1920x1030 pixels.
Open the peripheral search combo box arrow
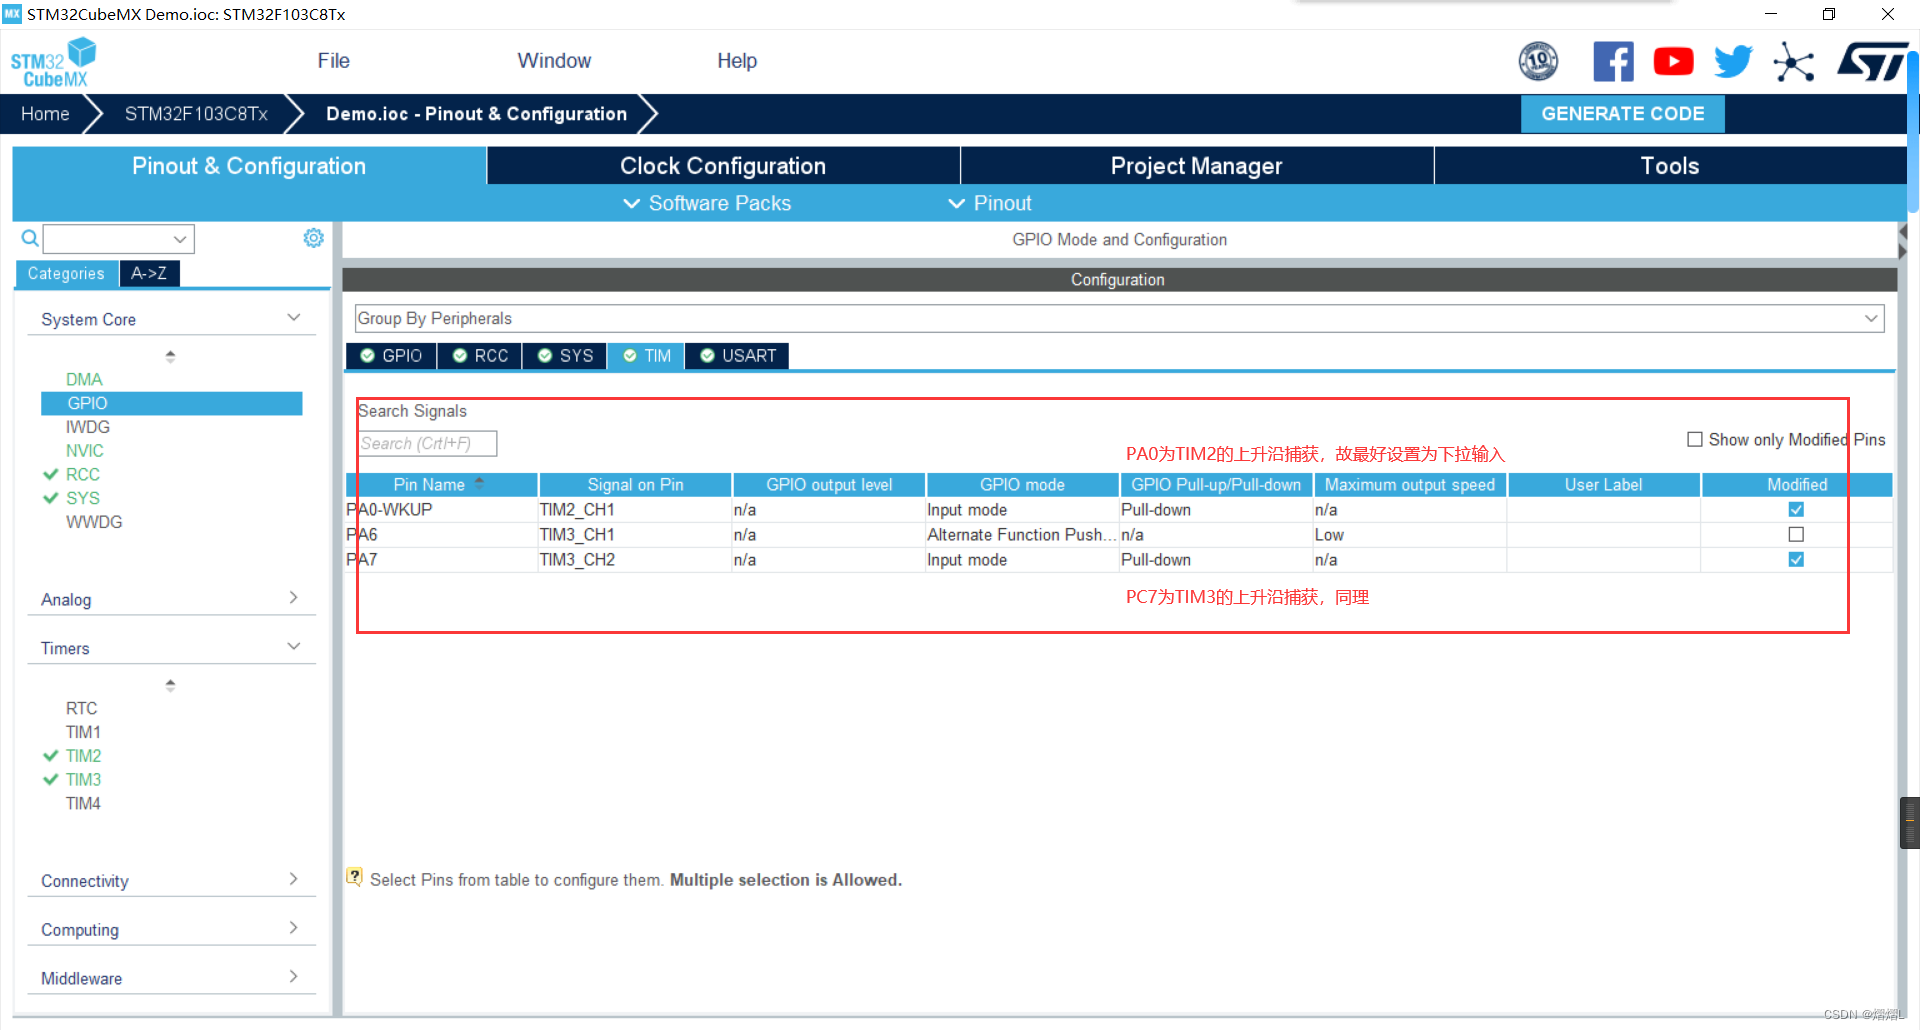180,239
